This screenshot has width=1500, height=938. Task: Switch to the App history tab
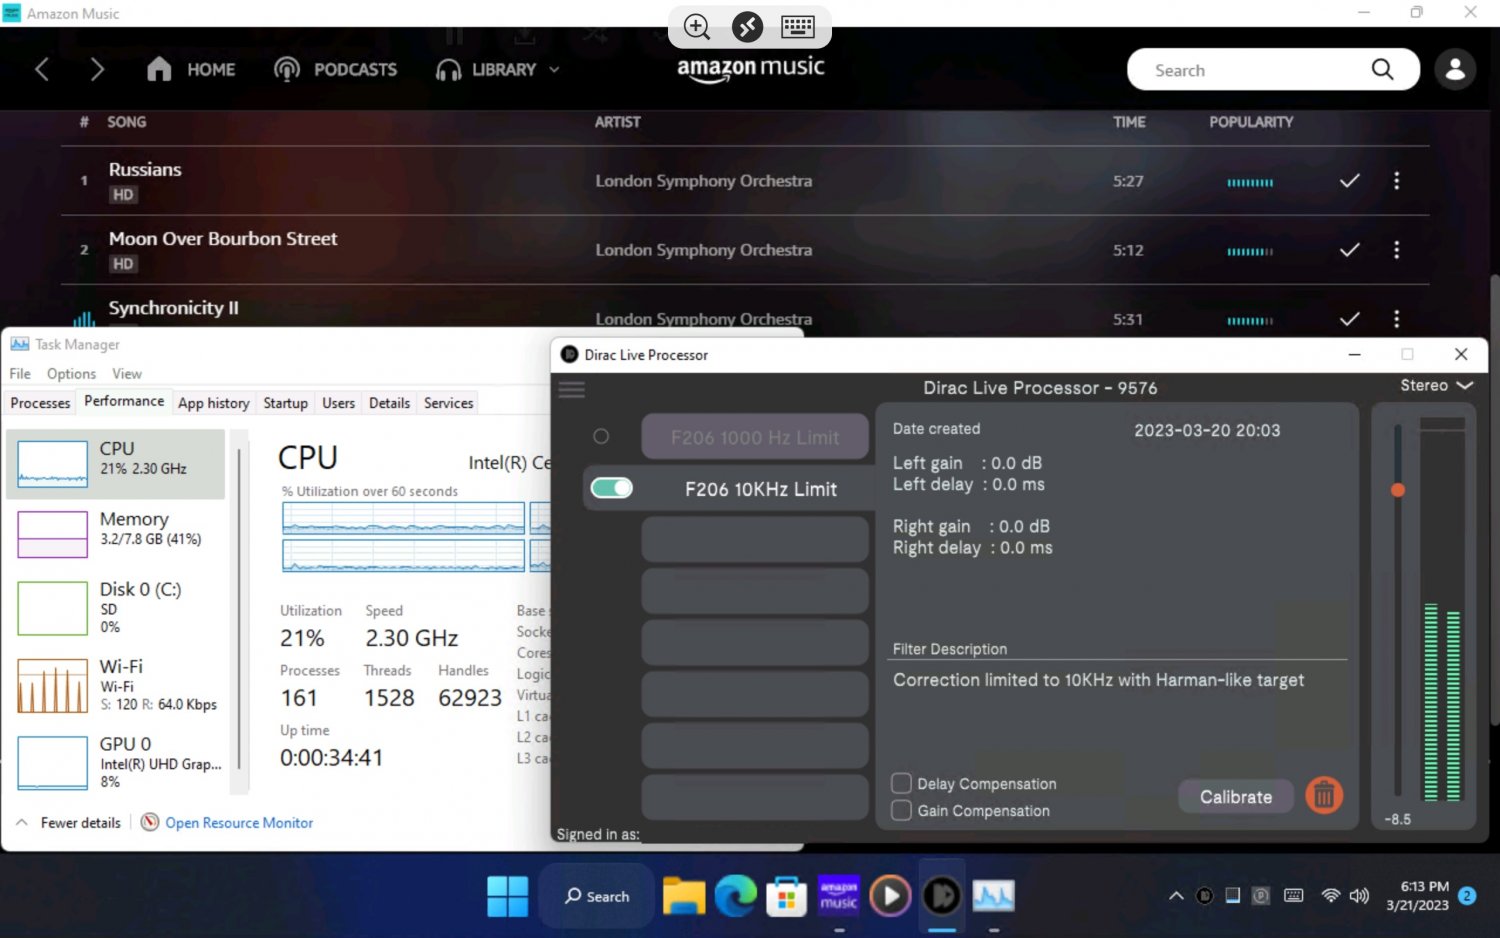tap(213, 402)
